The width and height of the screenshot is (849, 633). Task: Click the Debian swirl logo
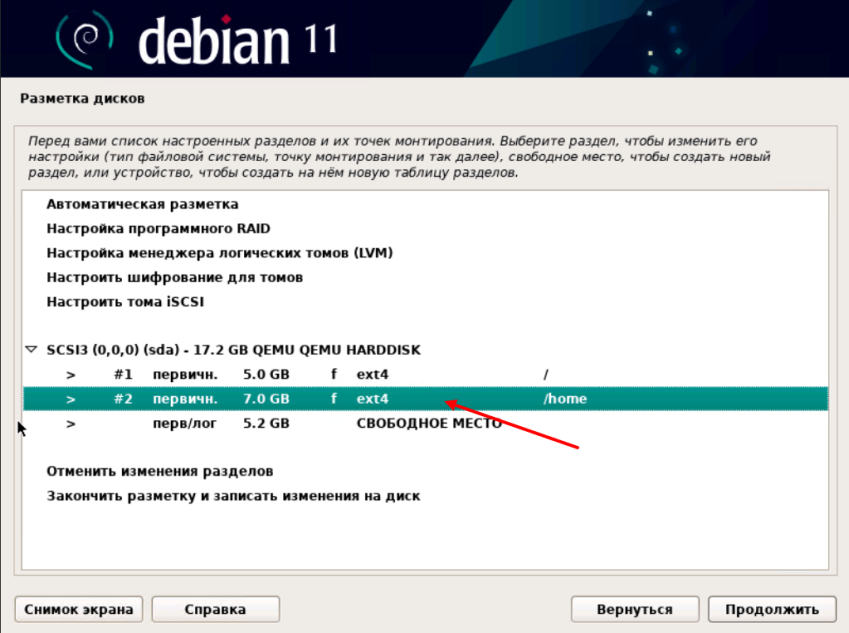coord(85,40)
